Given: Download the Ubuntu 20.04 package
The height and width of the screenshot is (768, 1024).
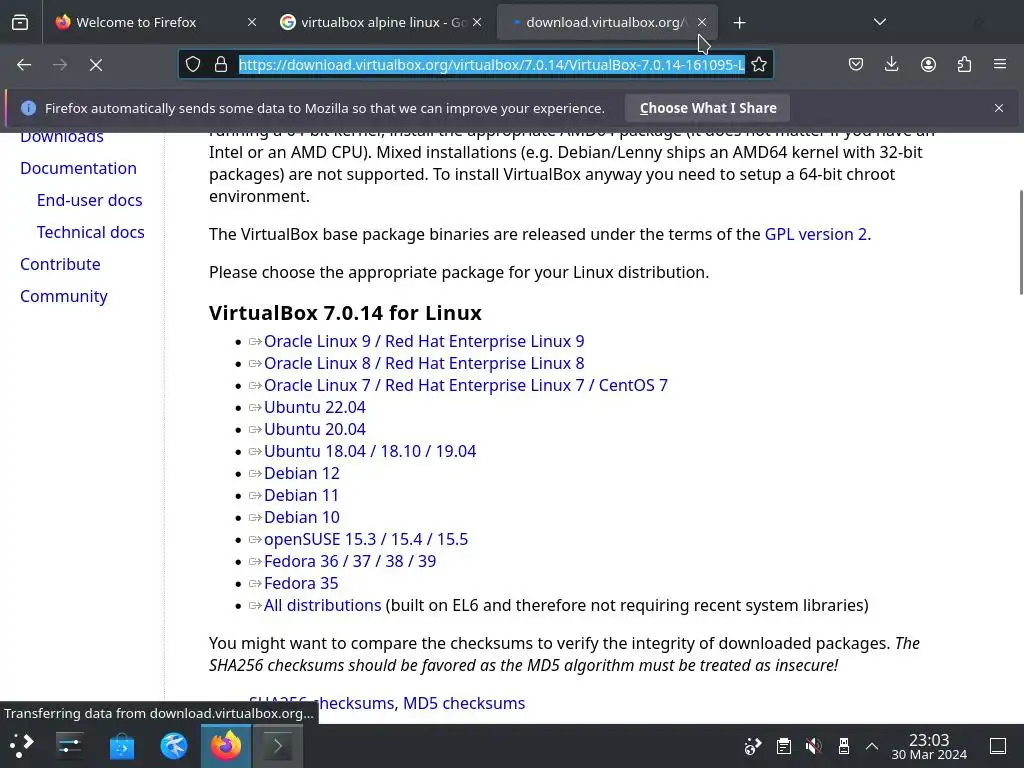Looking at the screenshot, I should pyautogui.click(x=315, y=430).
